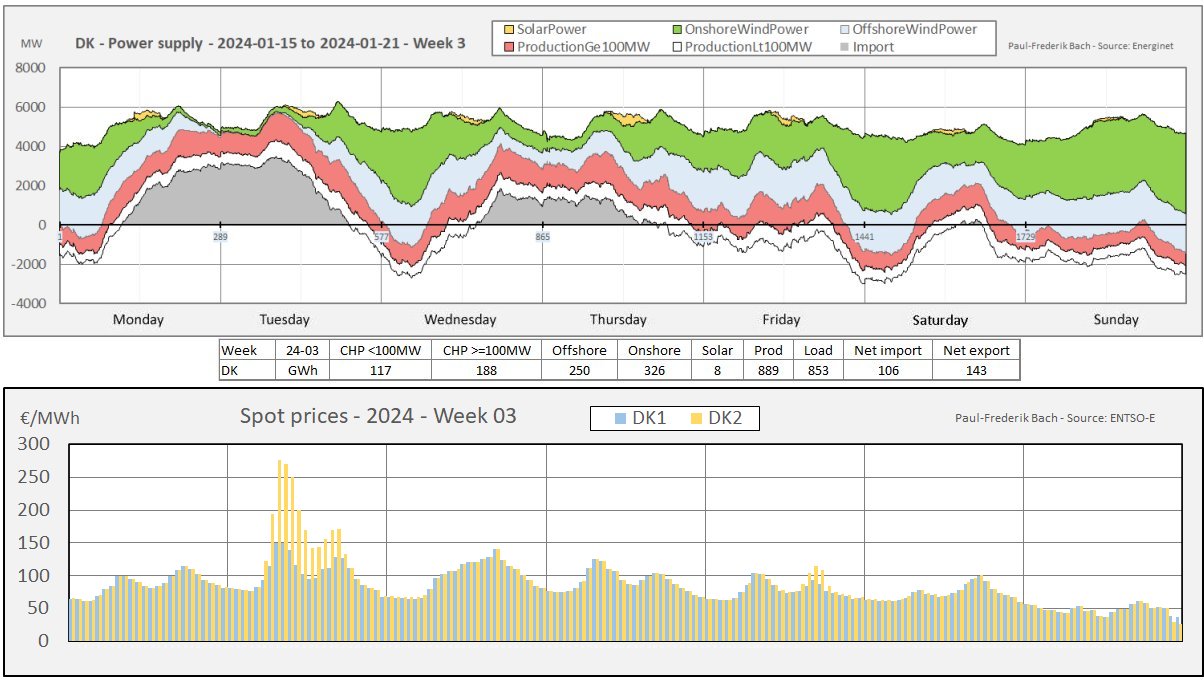This screenshot has width=1204, height=680.
Task: Click the ENTSO-E source credit text
Action: point(1055,416)
